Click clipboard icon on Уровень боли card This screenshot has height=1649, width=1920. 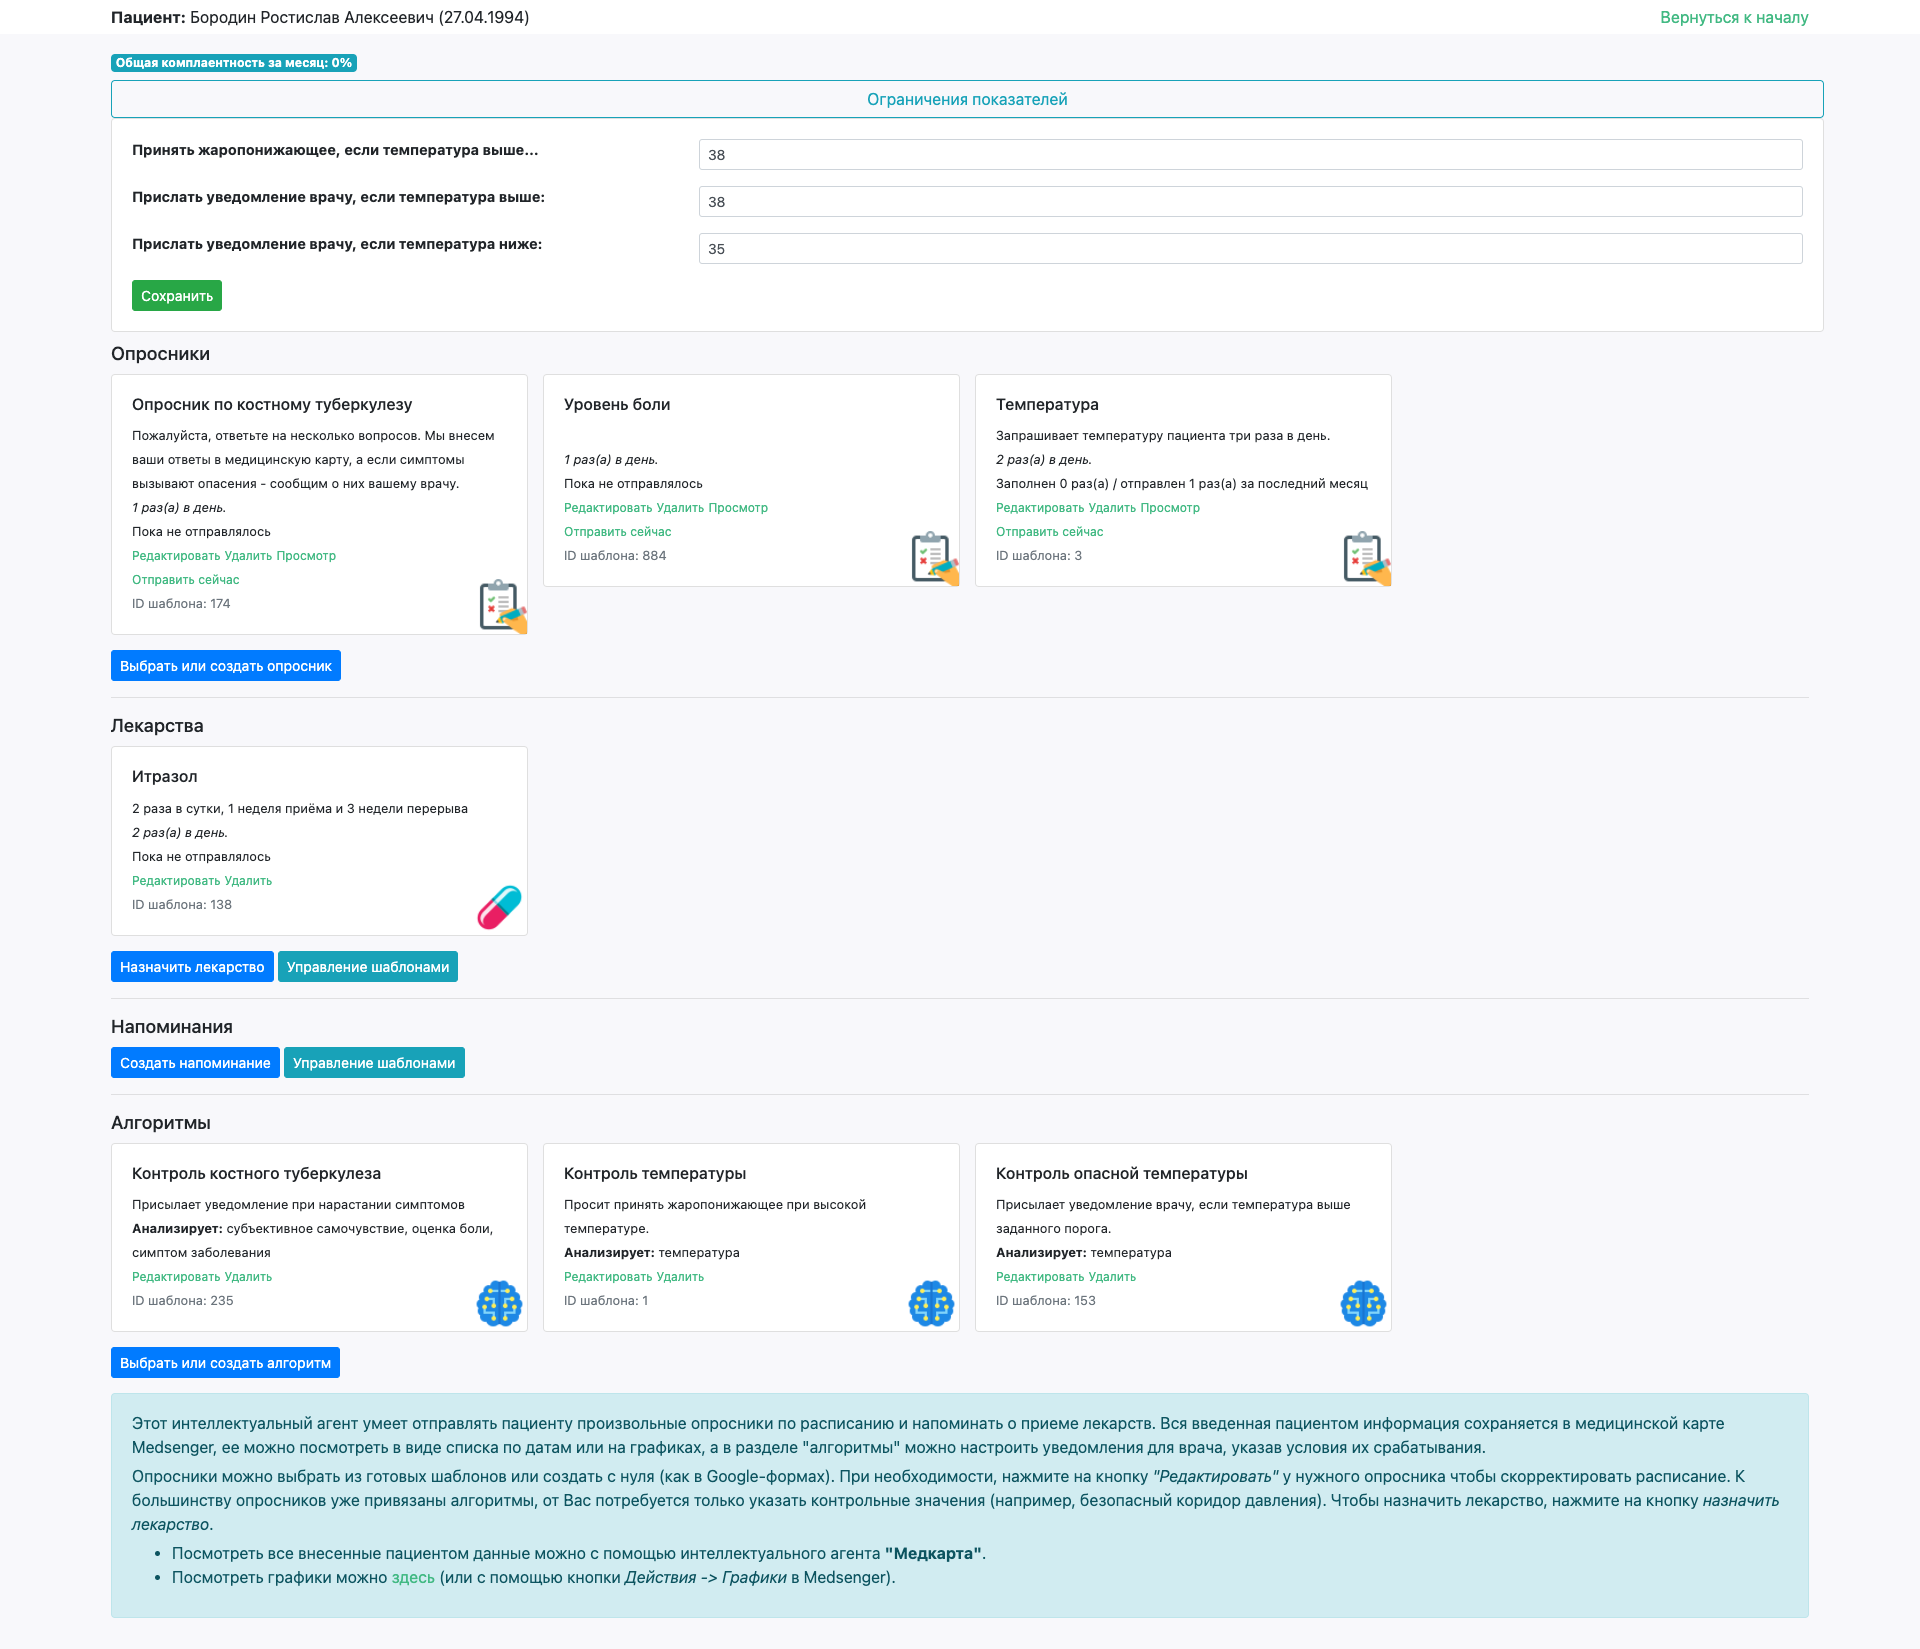934,558
